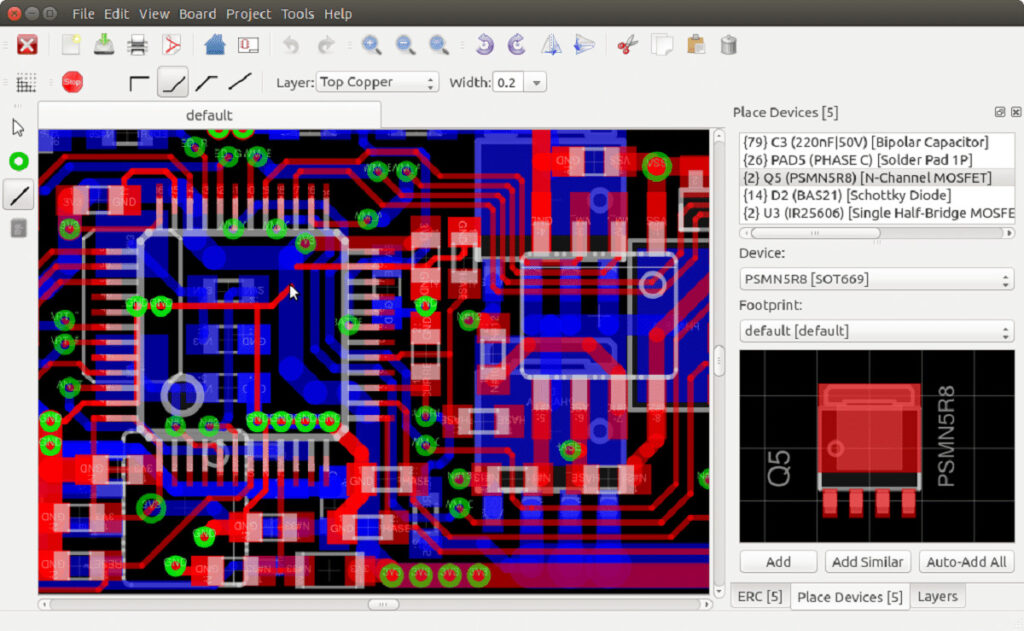Toggle the 45-degree wire mode
This screenshot has height=631, width=1024.
pos(173,82)
